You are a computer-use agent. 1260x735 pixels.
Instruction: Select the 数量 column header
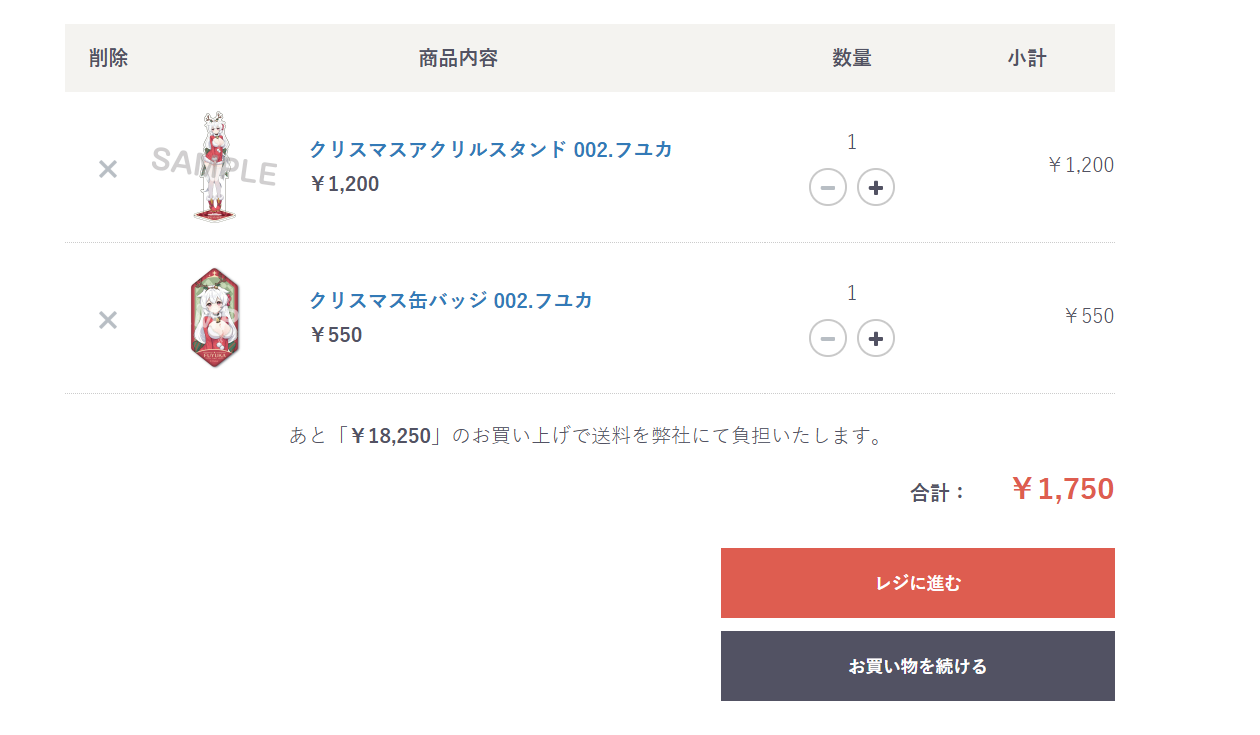852,58
